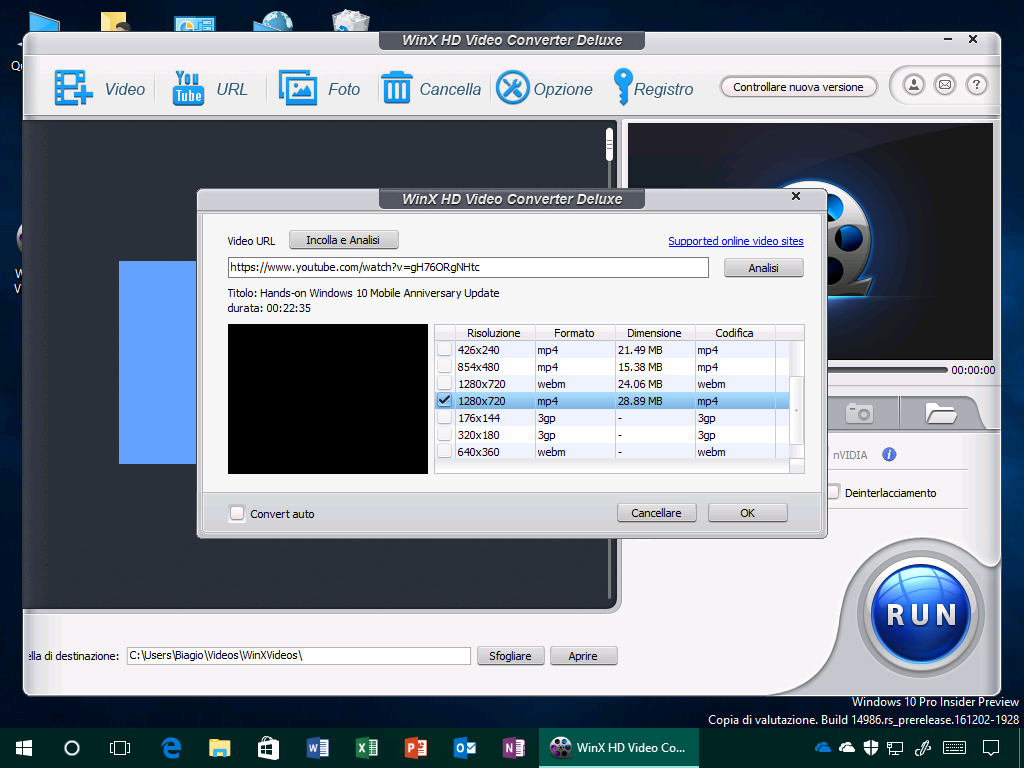
Task: Open Task View in the taskbar
Action: pos(120,748)
